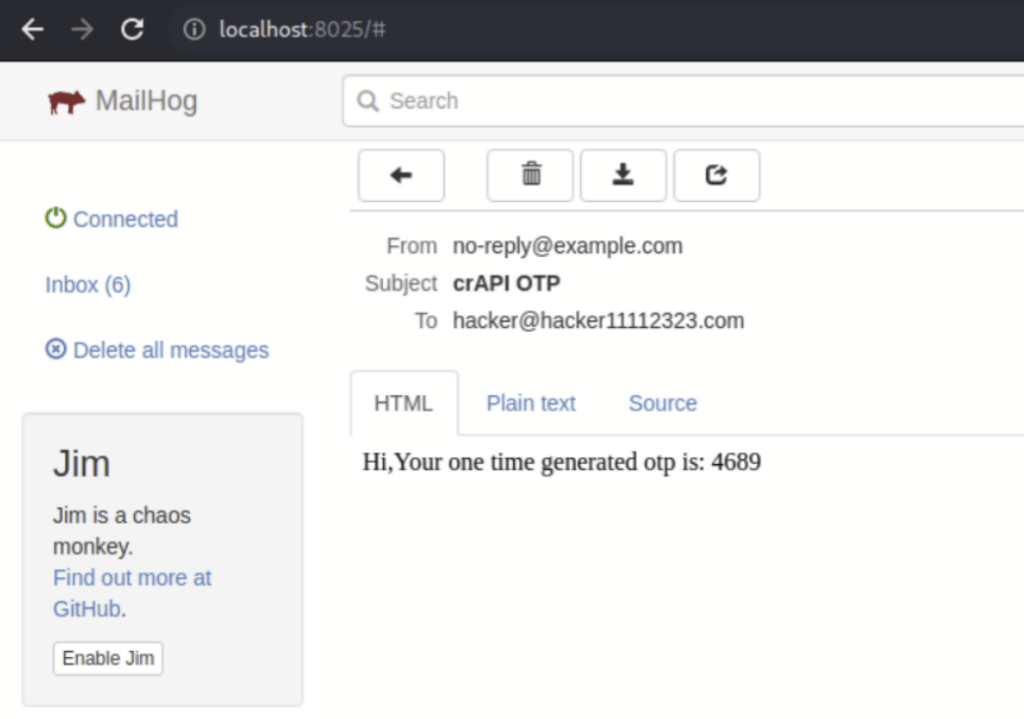The width and height of the screenshot is (1024, 719).
Task: Click the search magnifier icon
Action: pos(367,100)
